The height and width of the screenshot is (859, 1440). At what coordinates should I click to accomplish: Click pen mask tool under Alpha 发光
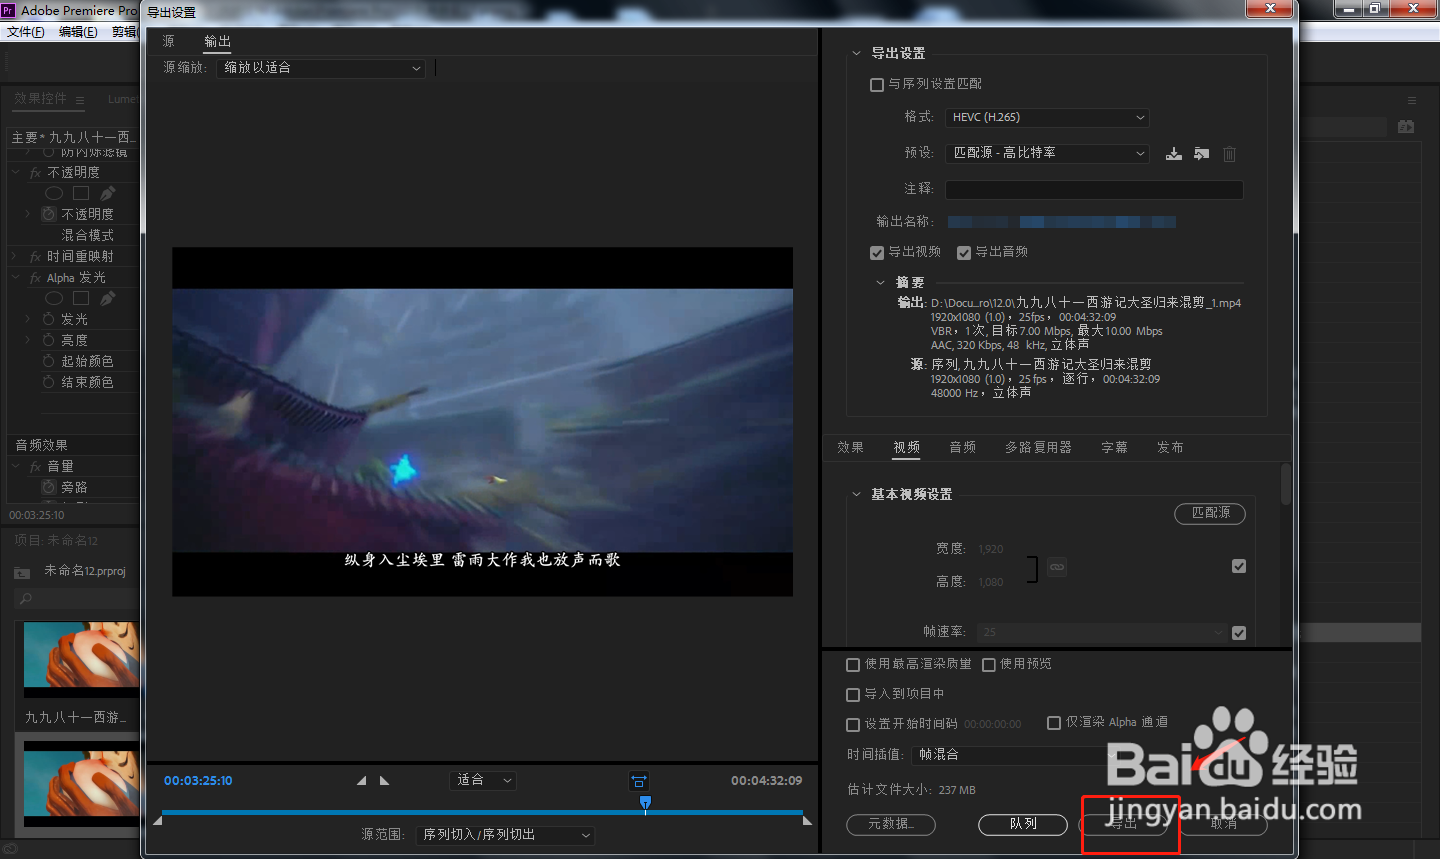[107, 298]
